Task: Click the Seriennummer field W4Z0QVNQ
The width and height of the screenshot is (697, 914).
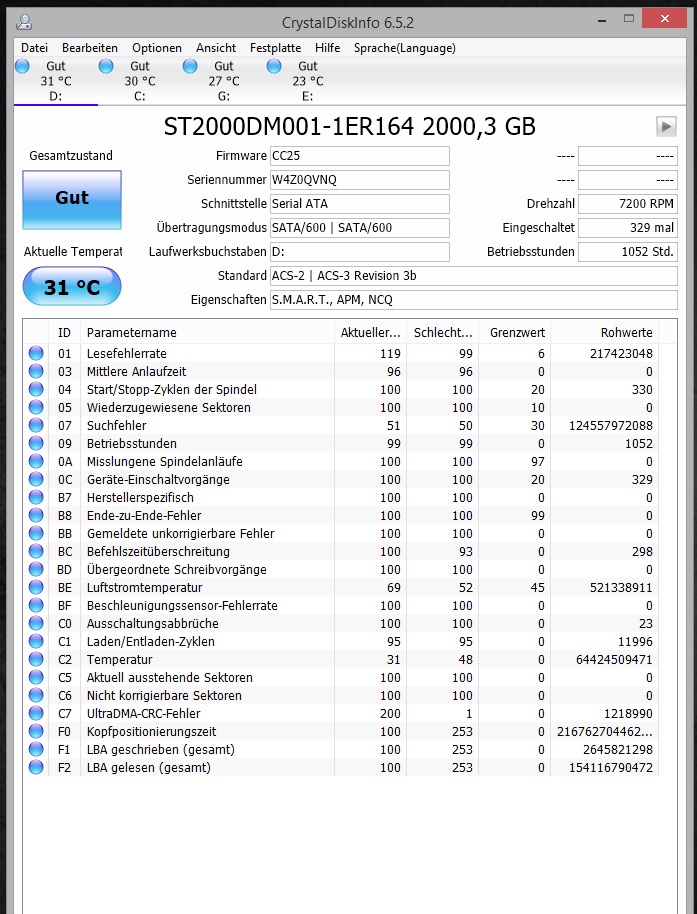Action: tap(360, 180)
